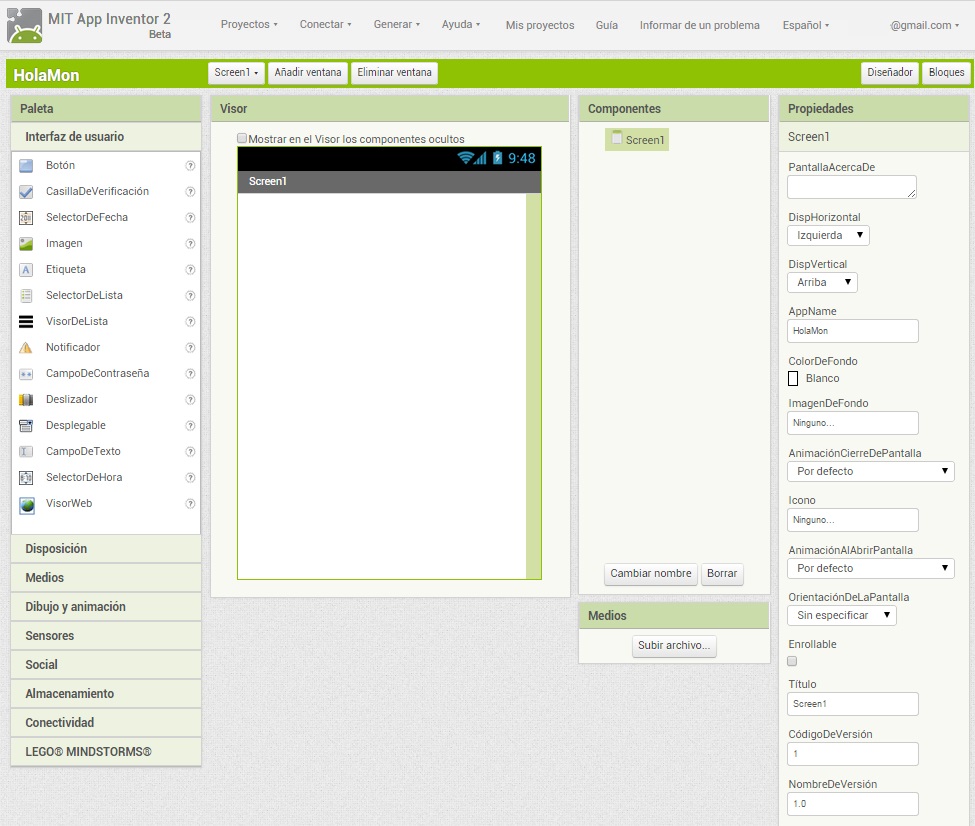The width and height of the screenshot is (975, 826).
Task: Open AnimaciónCierreDePantalla dropdown
Action: coord(871,471)
